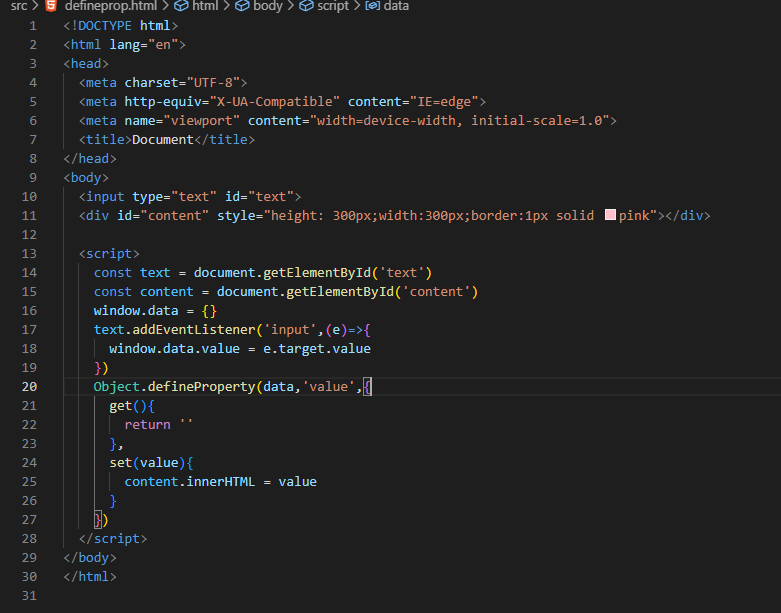Click the "UTF-8" charset value
Screen dimensions: 781x613
[214, 83]
